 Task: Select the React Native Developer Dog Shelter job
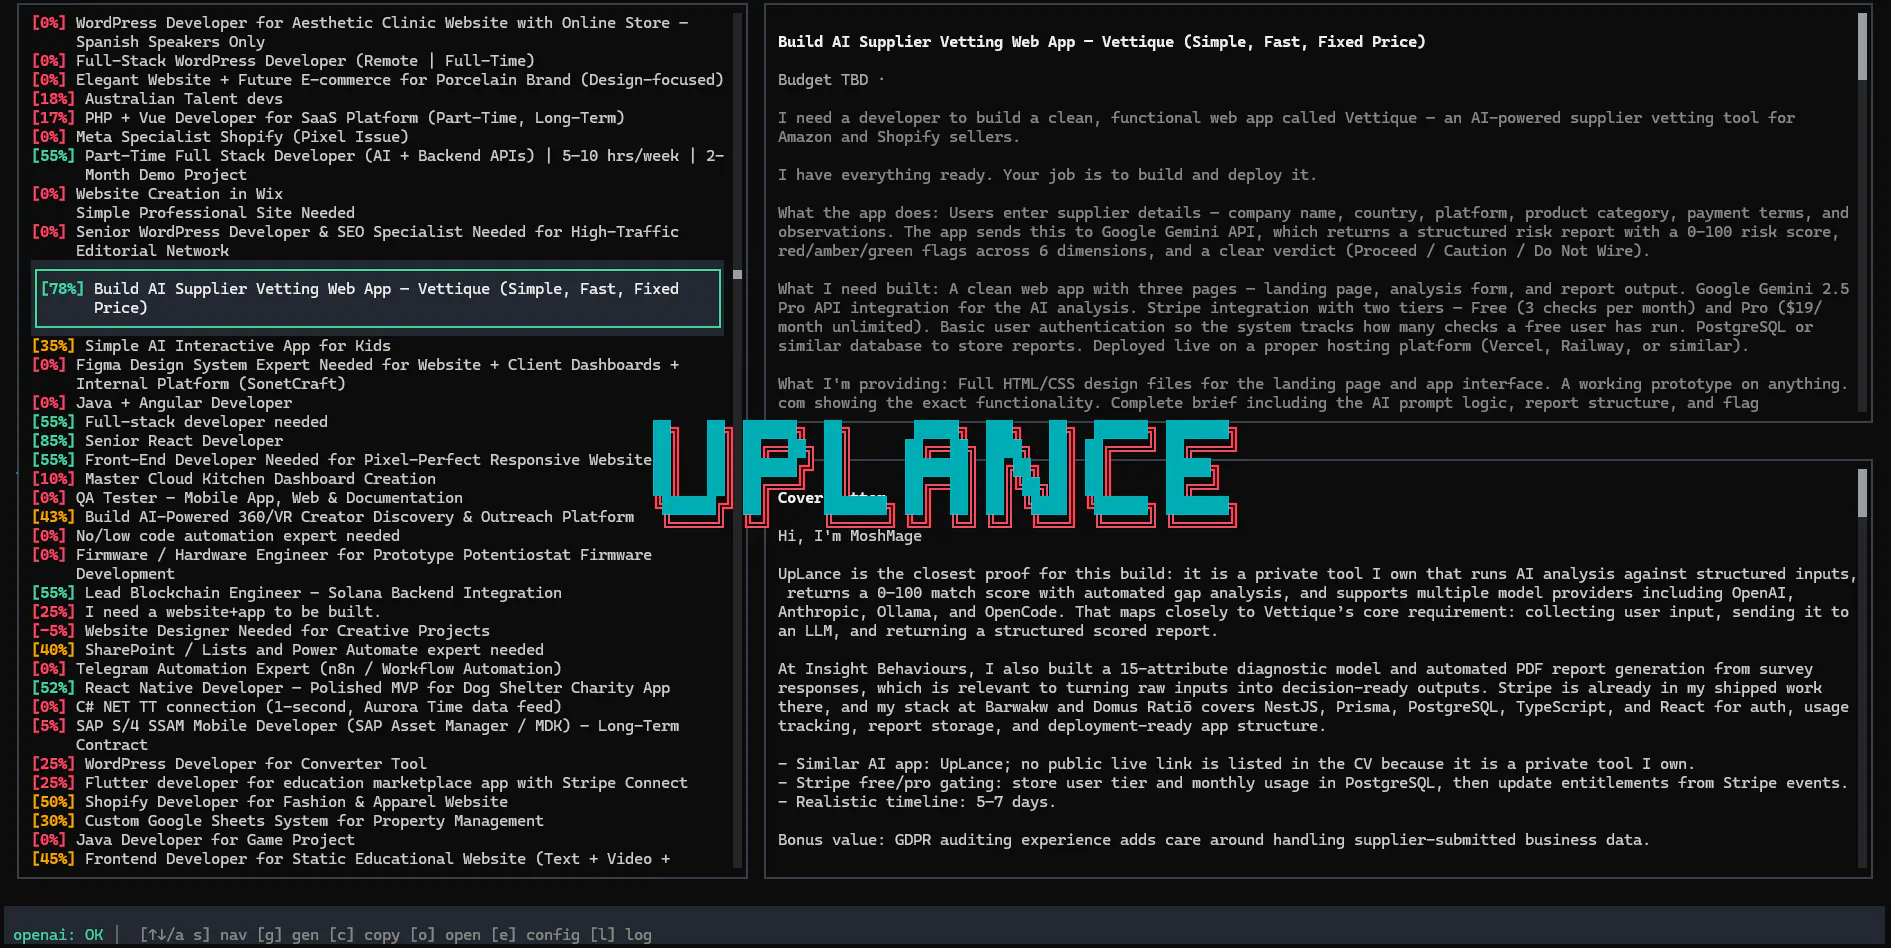click(378, 688)
